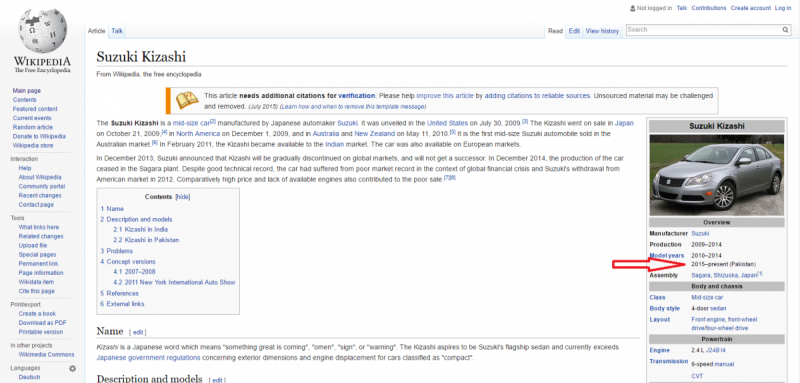Jump to References section
800x383 pixels.
point(119,294)
